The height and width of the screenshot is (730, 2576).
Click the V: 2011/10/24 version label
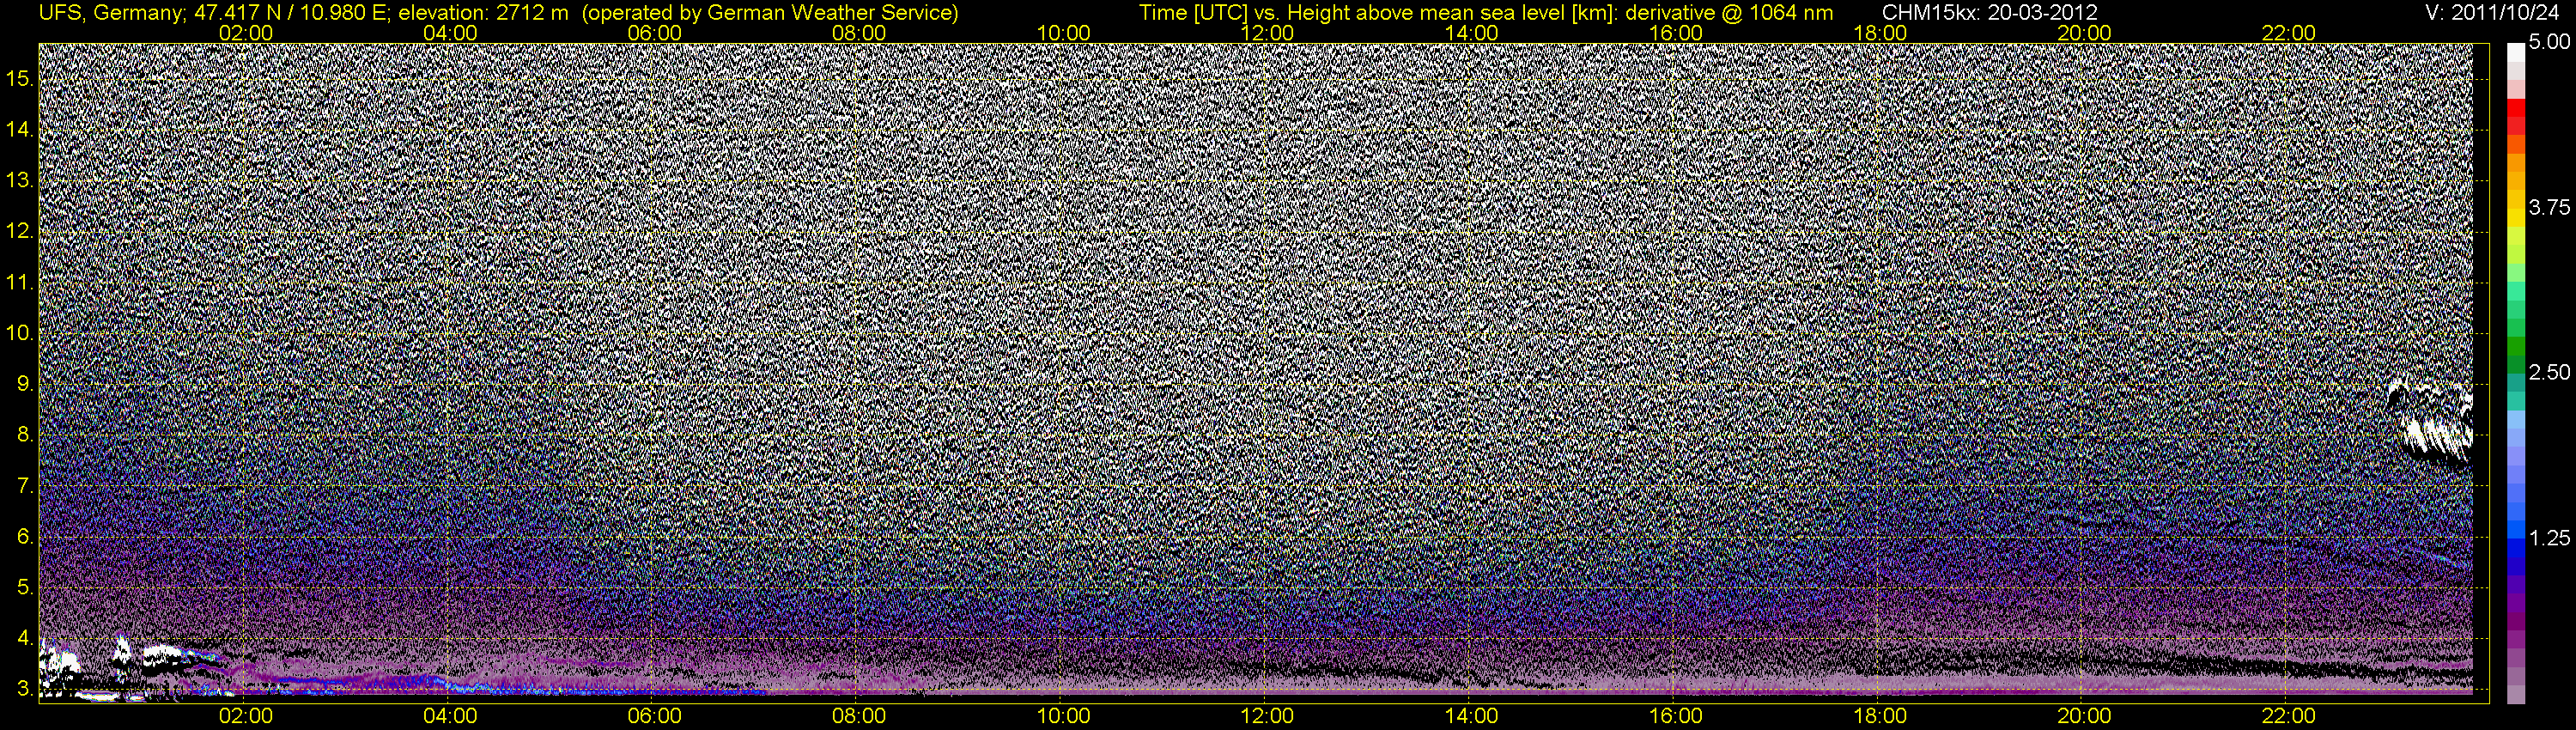pos(2496,13)
